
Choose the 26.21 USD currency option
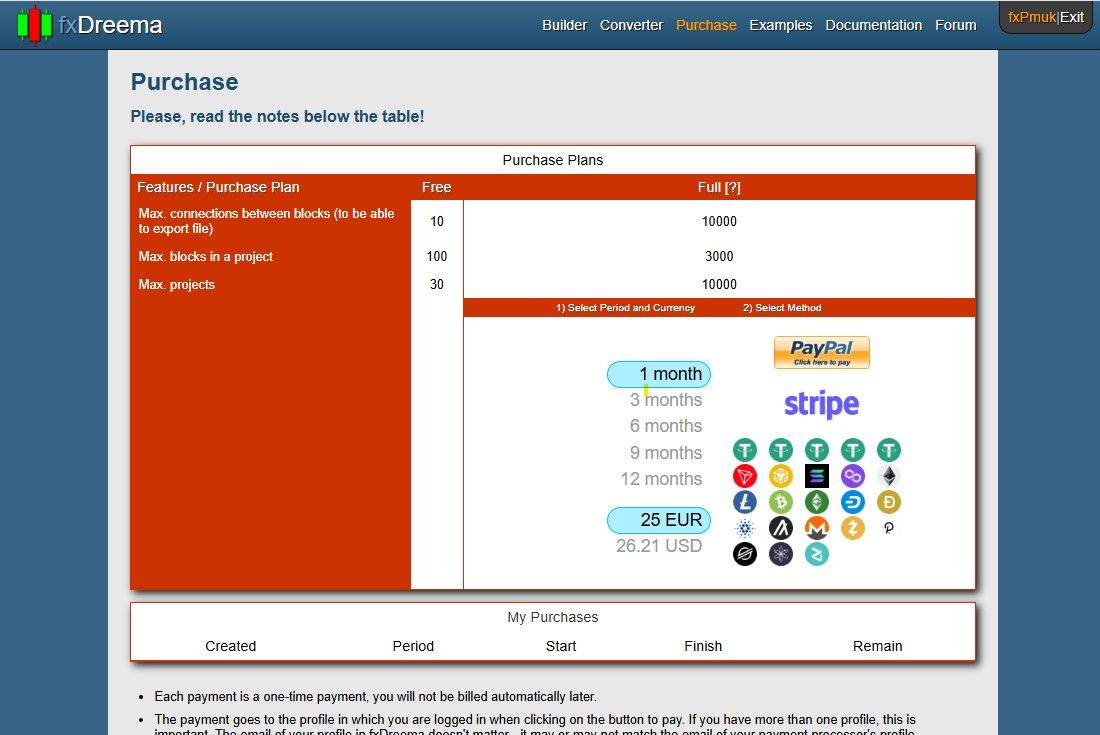659,546
